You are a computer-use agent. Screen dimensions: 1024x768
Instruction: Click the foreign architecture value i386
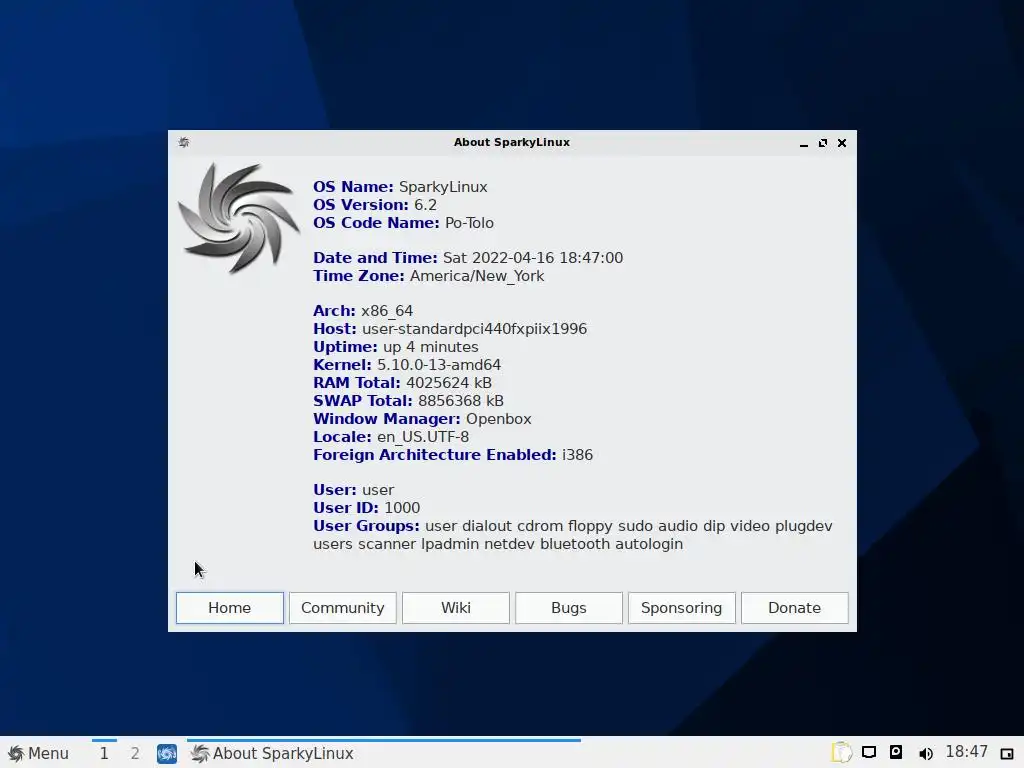[x=577, y=455]
